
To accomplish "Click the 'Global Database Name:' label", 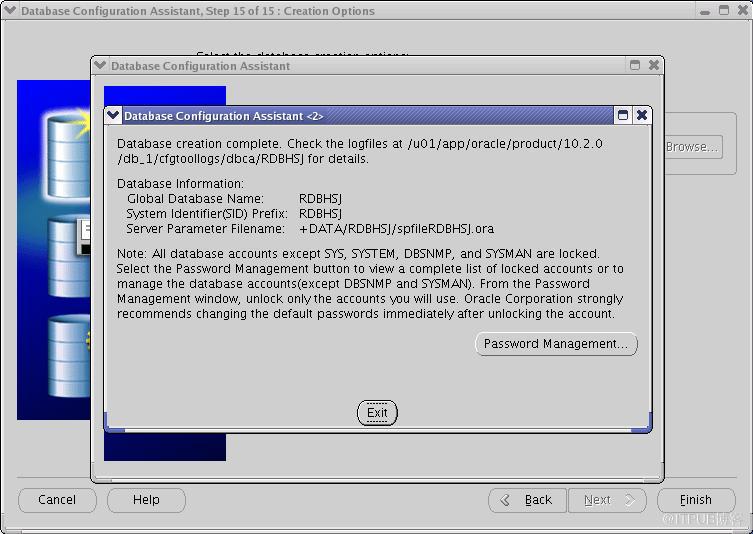I will (195, 199).
